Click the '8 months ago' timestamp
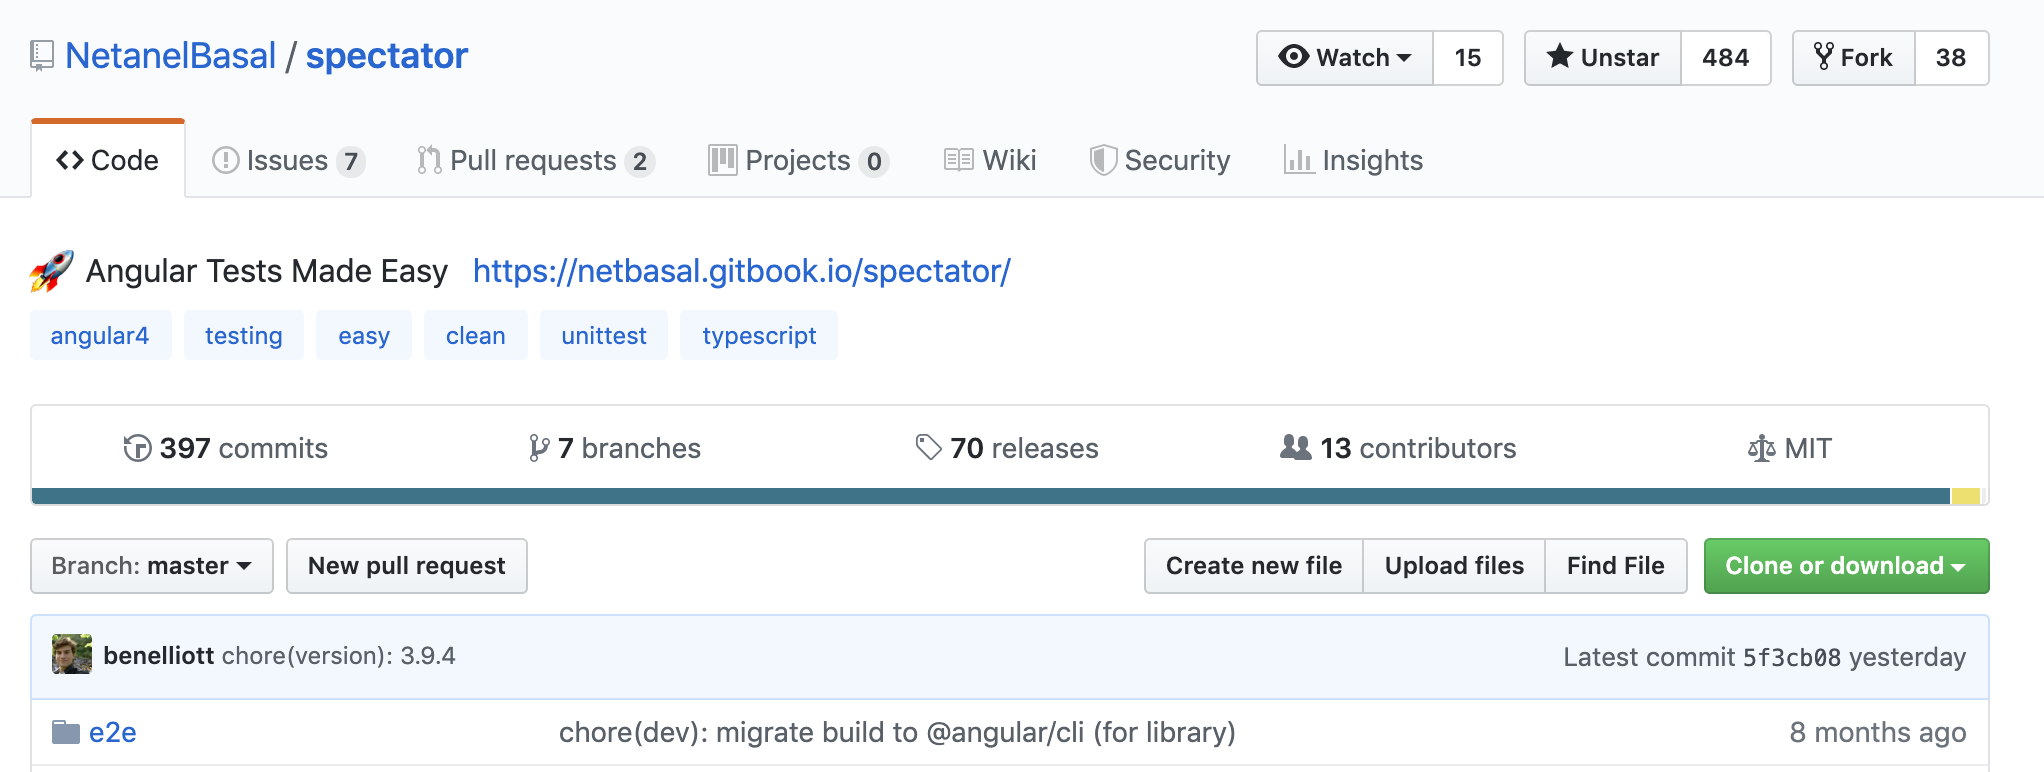 1878,732
